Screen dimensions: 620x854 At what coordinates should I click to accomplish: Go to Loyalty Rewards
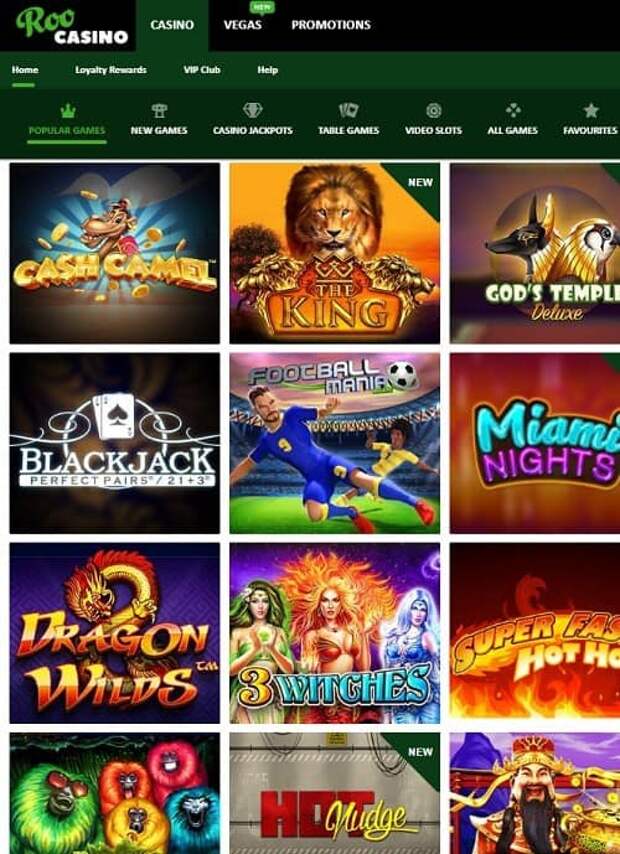coord(111,70)
